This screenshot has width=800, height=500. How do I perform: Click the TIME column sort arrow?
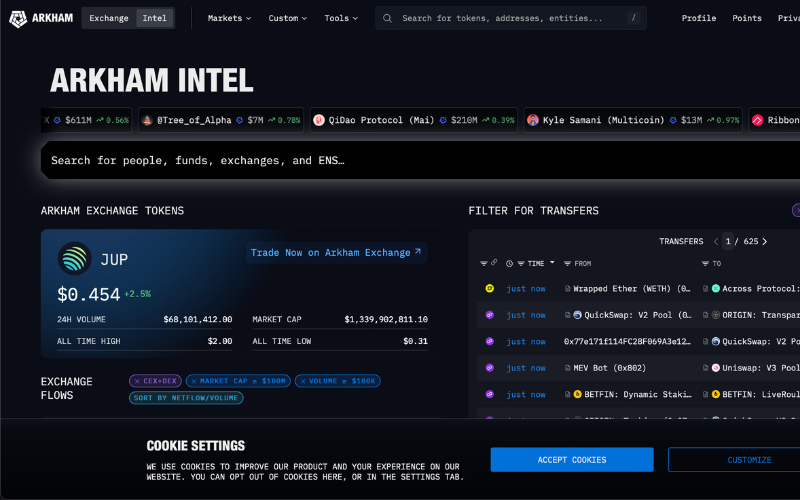(x=552, y=263)
